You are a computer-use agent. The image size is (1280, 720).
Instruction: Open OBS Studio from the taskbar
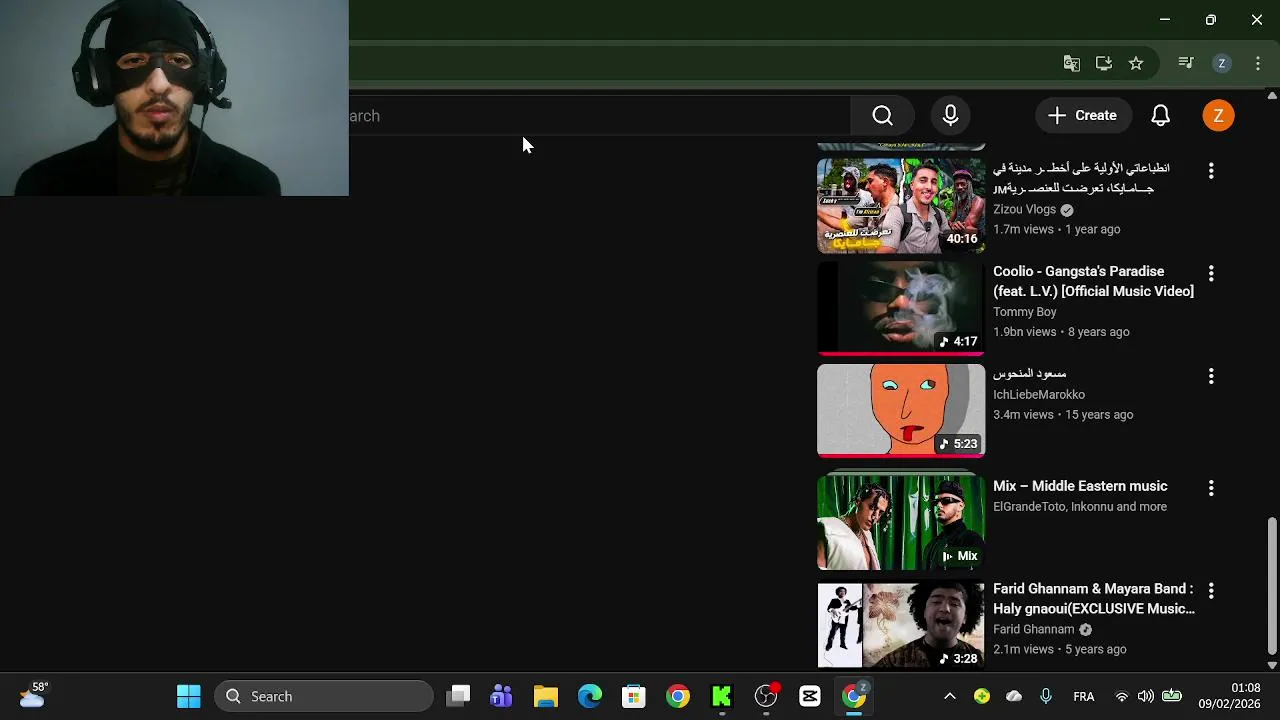[x=766, y=696]
